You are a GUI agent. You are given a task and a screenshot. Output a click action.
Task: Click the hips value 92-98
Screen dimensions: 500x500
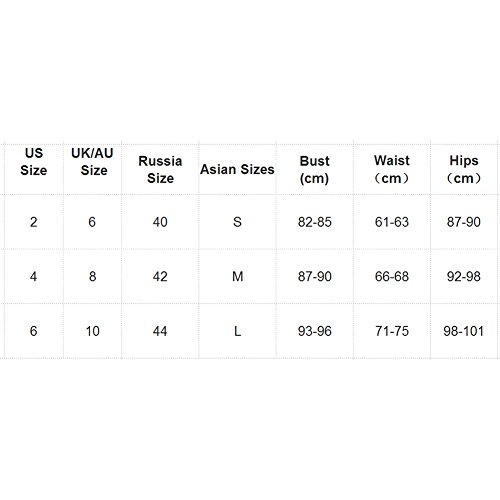coord(464,276)
